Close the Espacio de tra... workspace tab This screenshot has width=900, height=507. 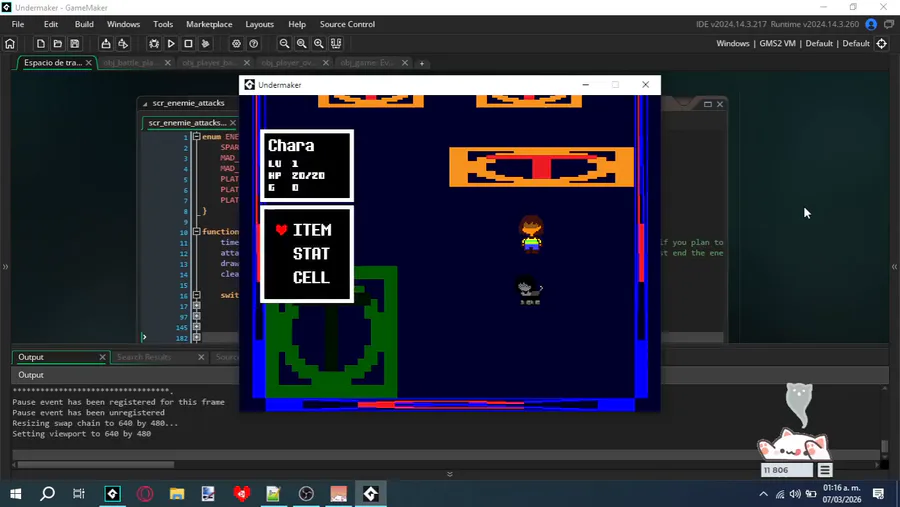click(88, 63)
